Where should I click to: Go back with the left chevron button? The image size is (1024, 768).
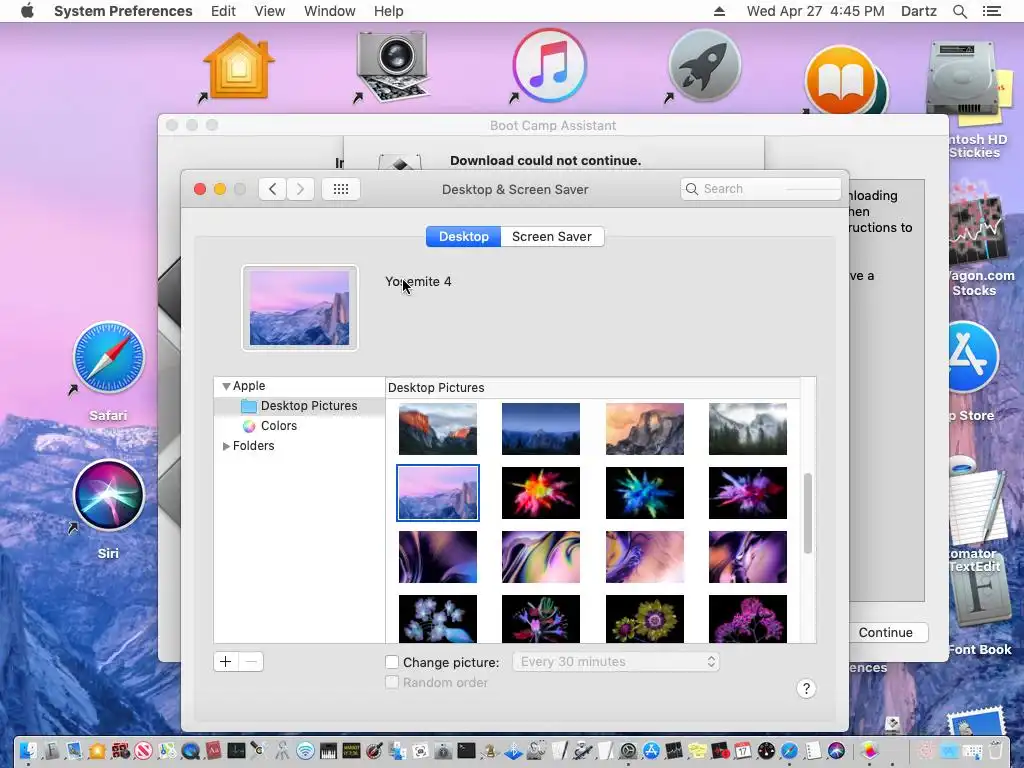click(272, 189)
